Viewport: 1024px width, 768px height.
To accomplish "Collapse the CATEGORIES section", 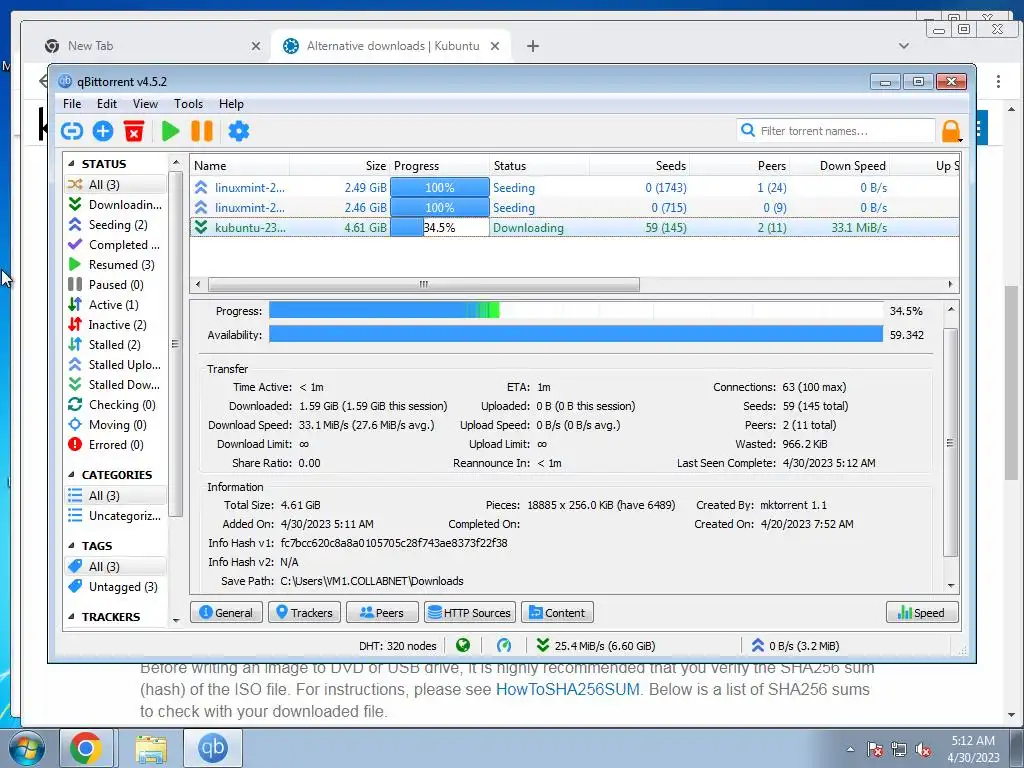I will point(71,475).
